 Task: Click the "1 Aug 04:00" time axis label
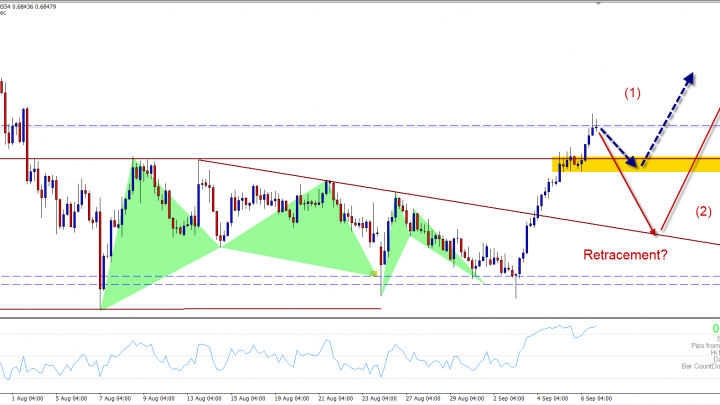point(25,396)
